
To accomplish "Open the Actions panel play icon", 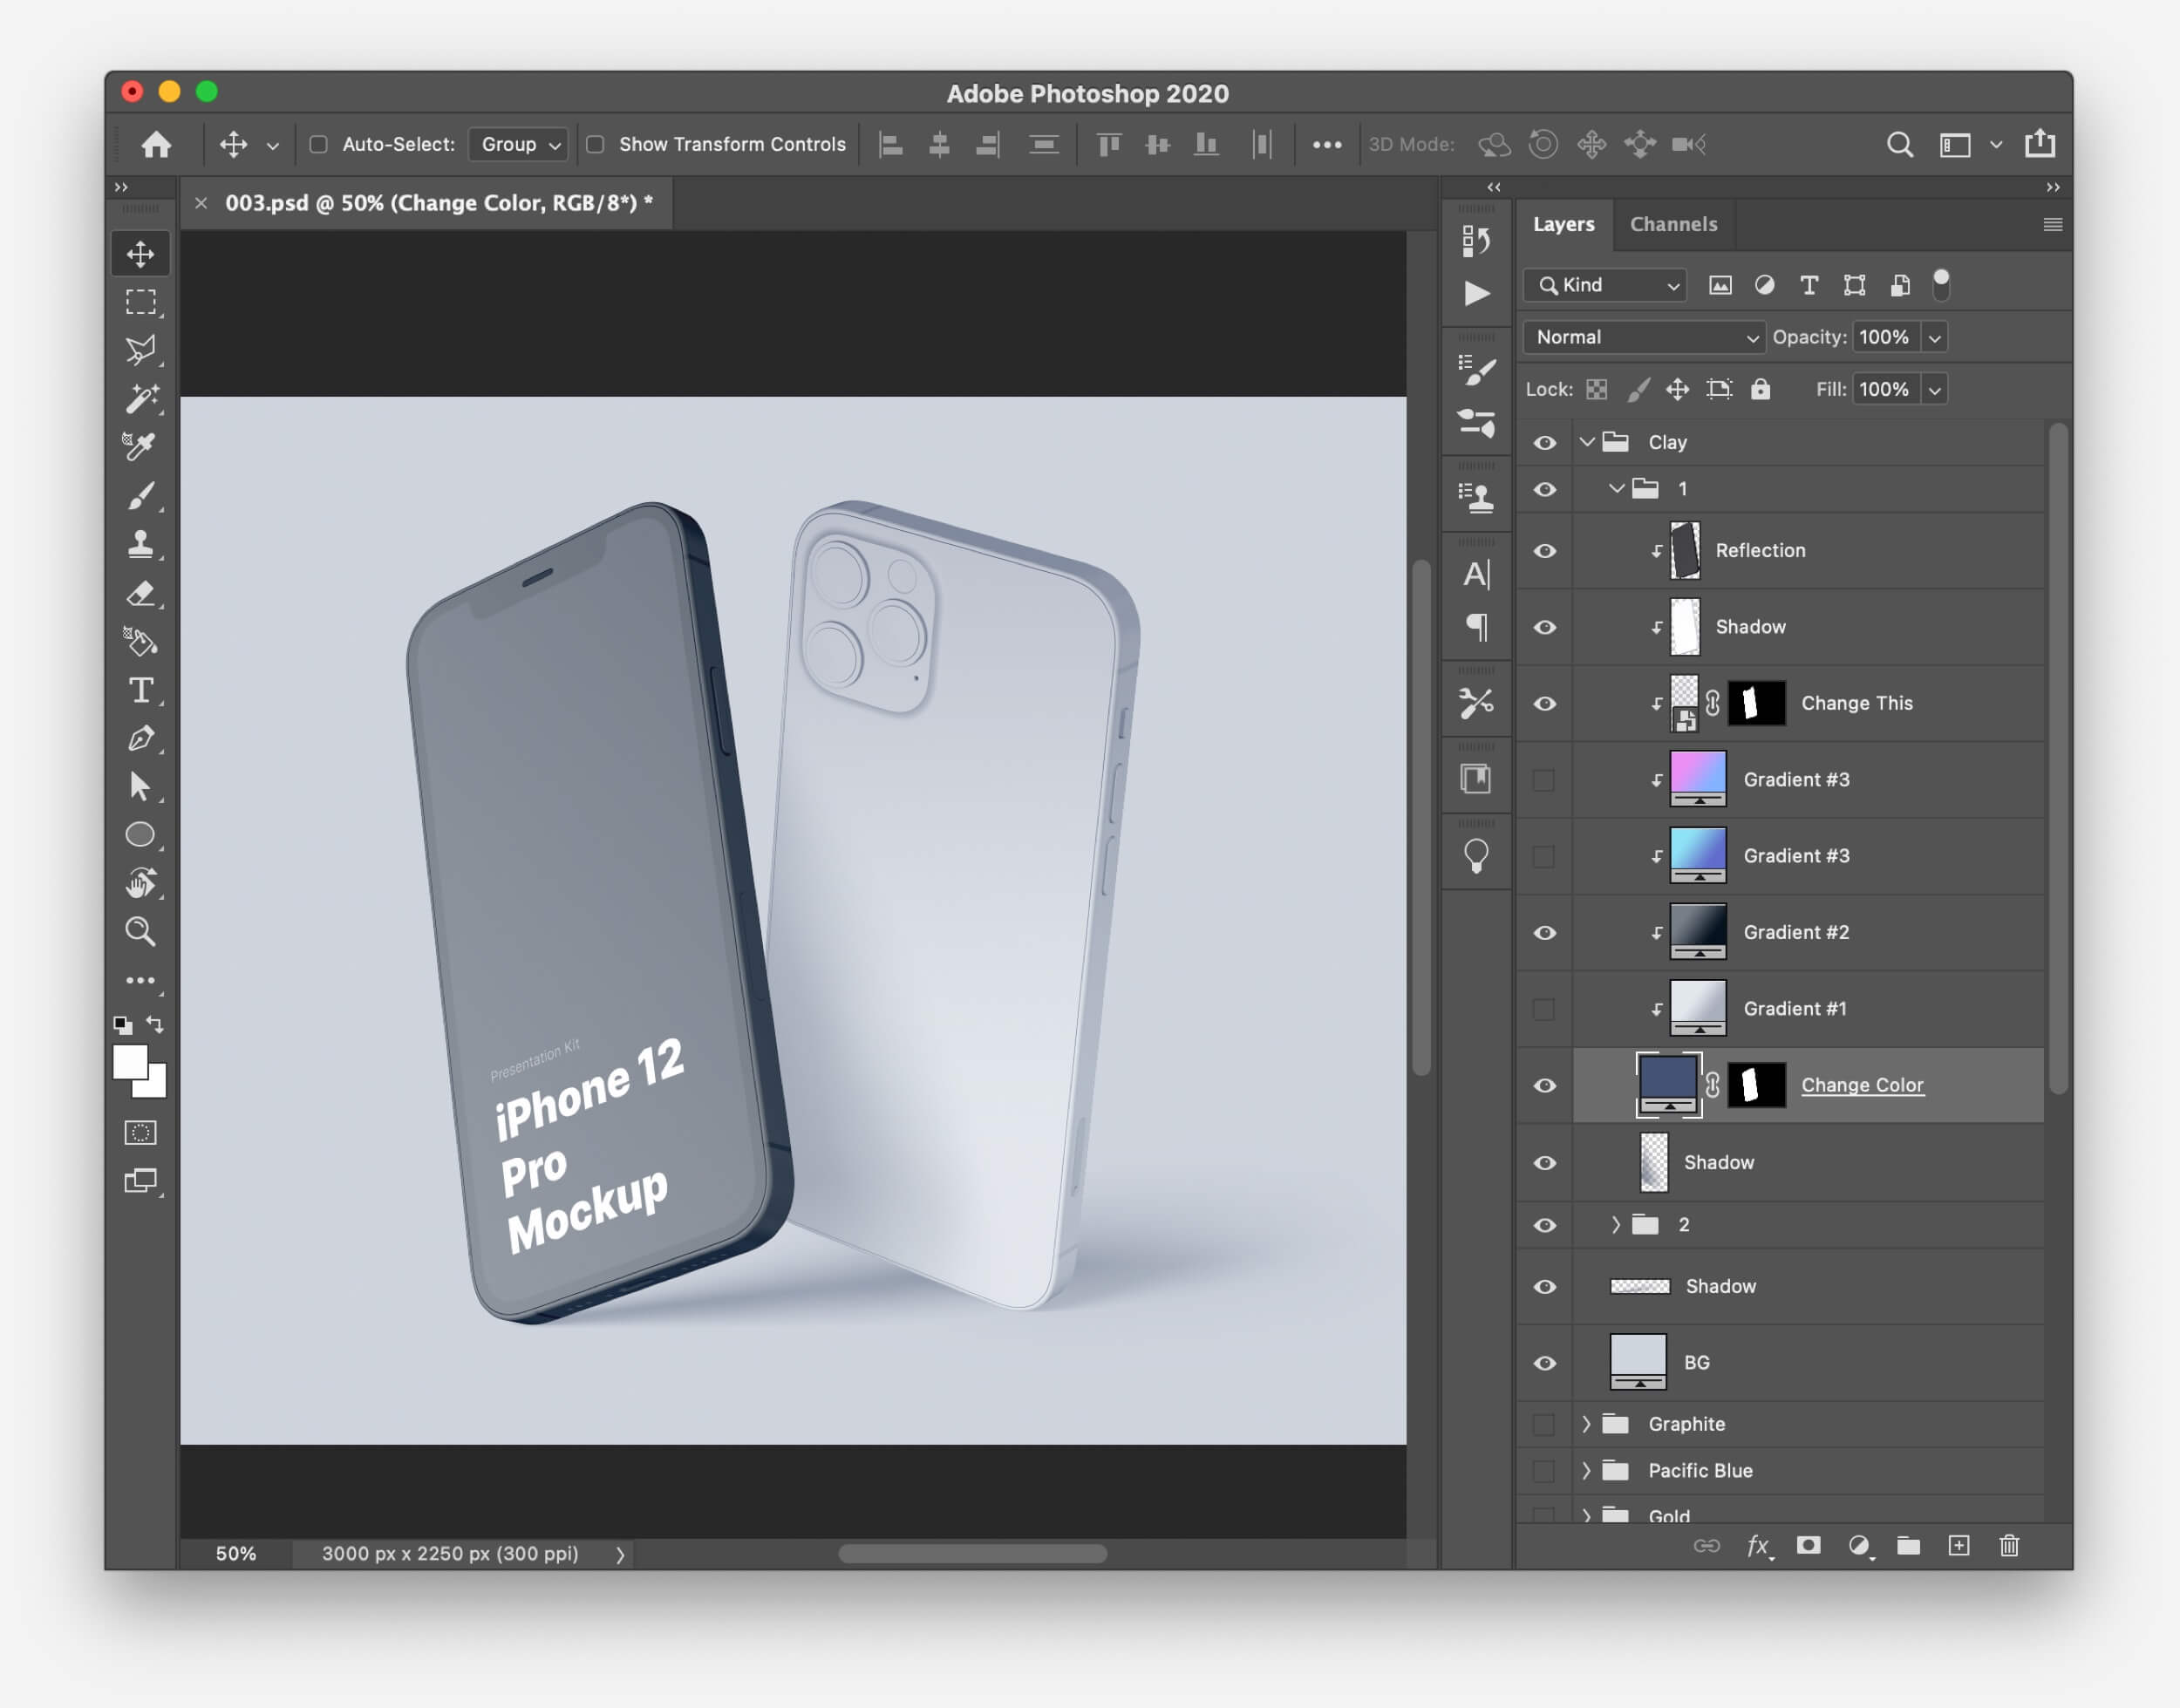I will tap(1476, 293).
